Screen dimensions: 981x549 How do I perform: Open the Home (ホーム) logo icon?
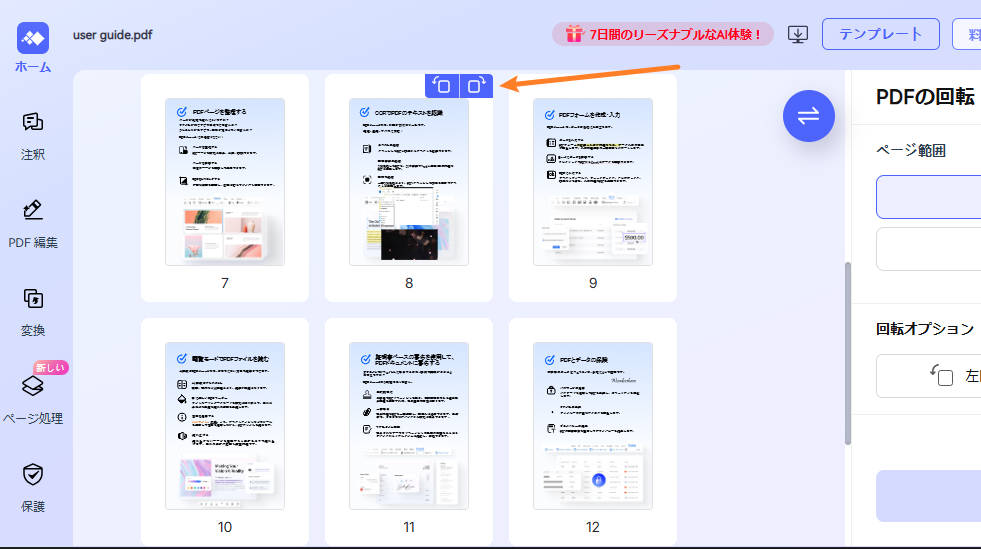(33, 38)
